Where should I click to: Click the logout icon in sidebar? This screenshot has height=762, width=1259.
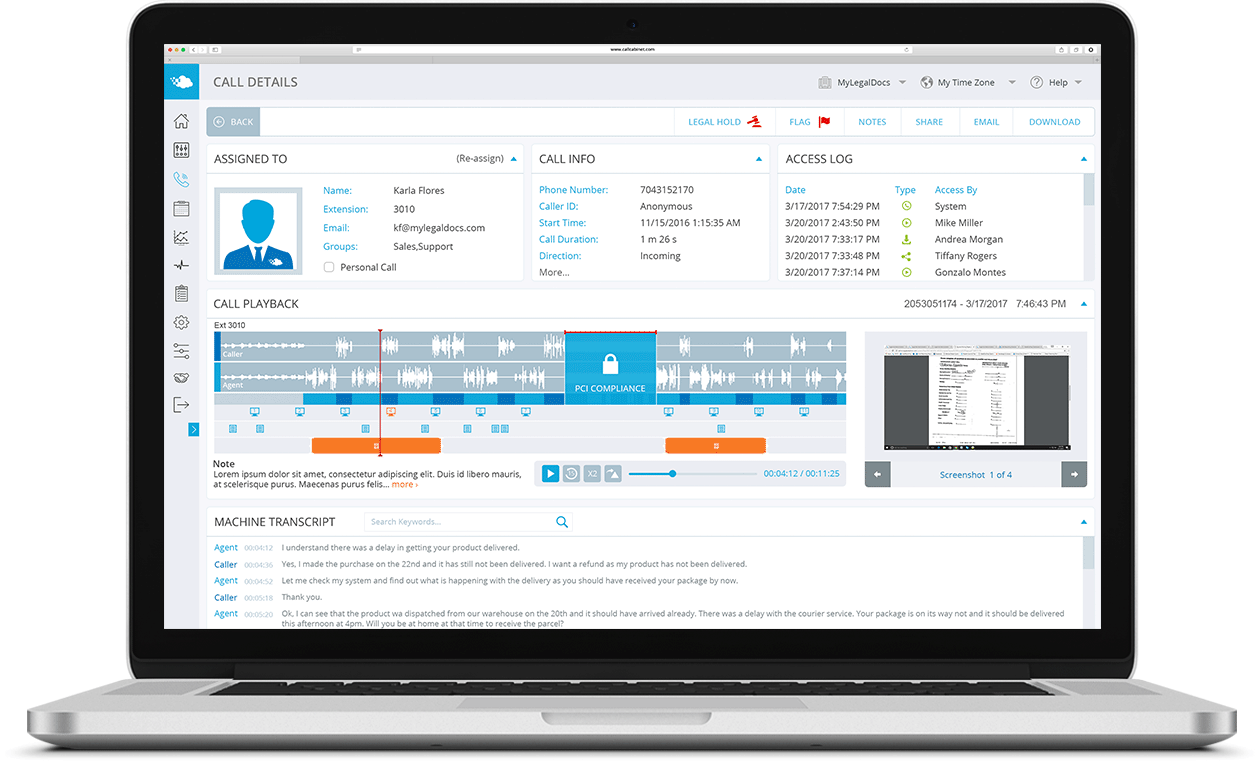point(181,405)
